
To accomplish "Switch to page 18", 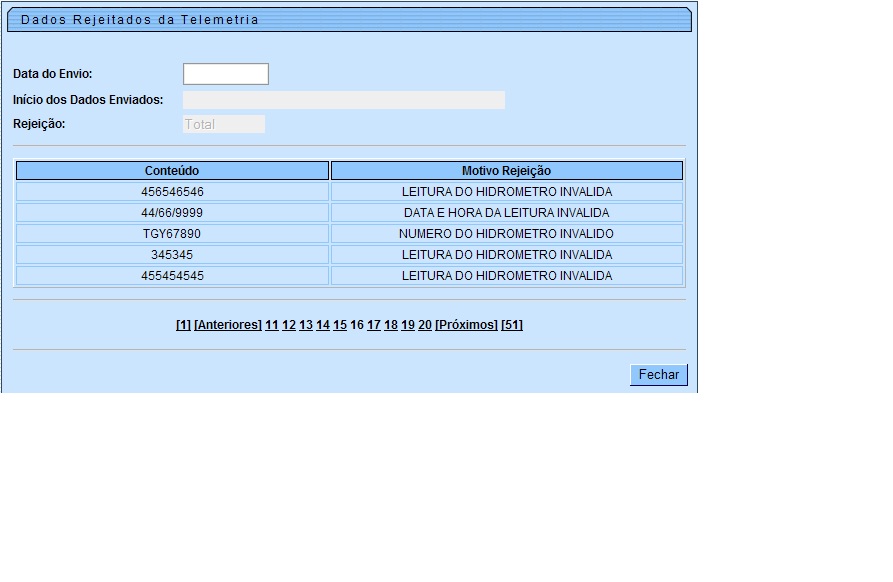I will click(391, 325).
